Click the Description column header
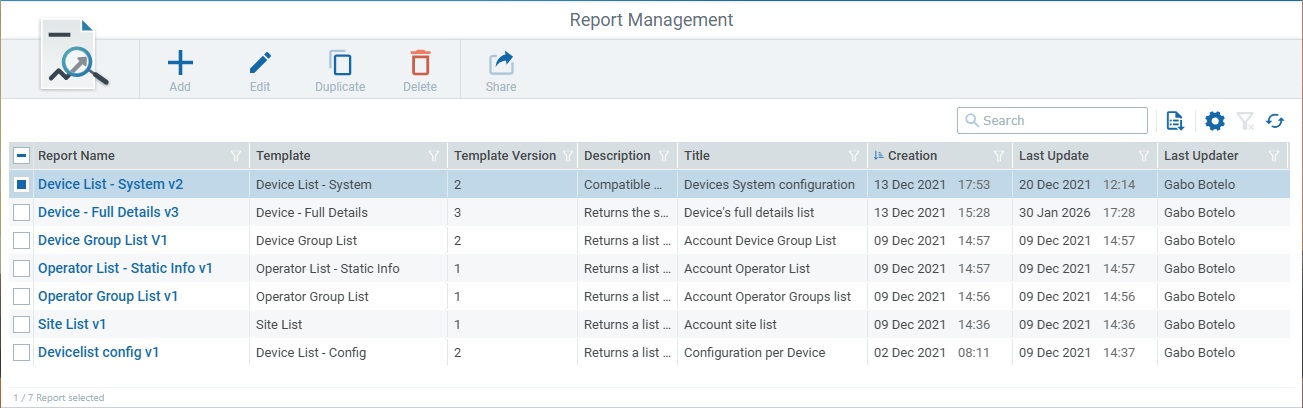The image size is (1303, 408). (x=617, y=156)
